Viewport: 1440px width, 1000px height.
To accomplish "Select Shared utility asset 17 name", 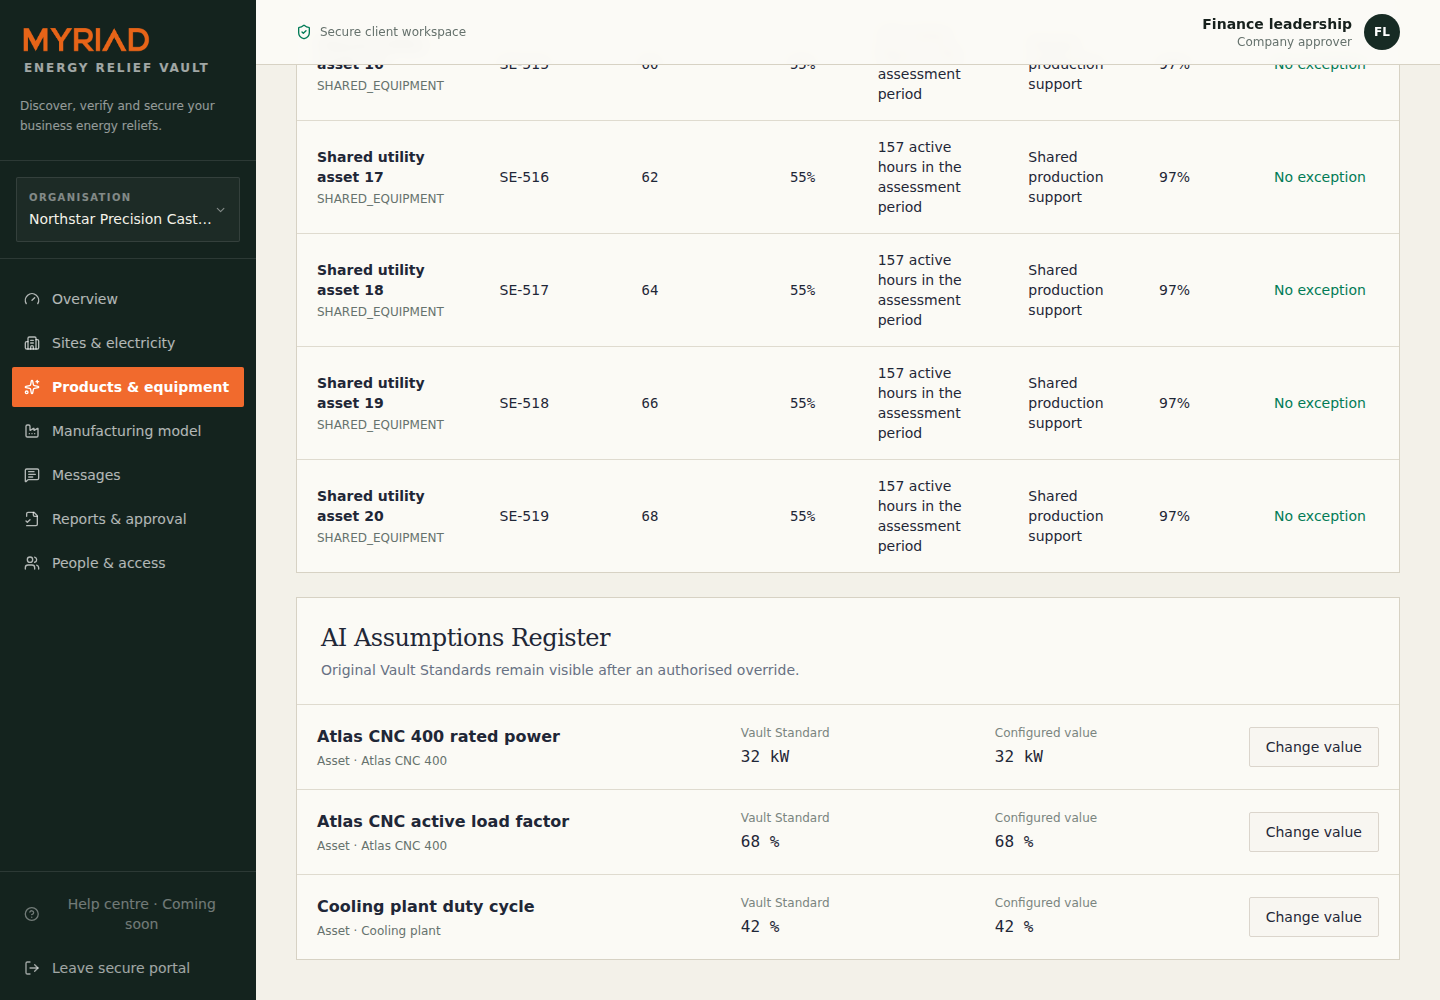I will (371, 167).
